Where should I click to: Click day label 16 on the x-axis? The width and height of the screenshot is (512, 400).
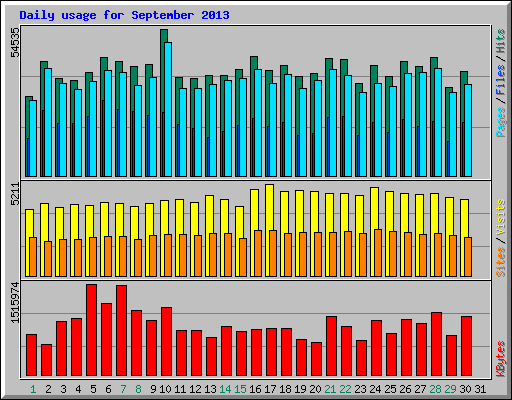255,389
